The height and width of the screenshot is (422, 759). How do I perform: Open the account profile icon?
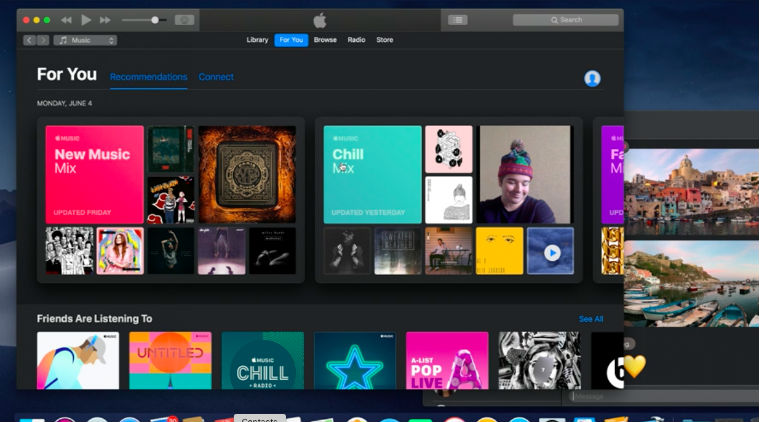(592, 78)
